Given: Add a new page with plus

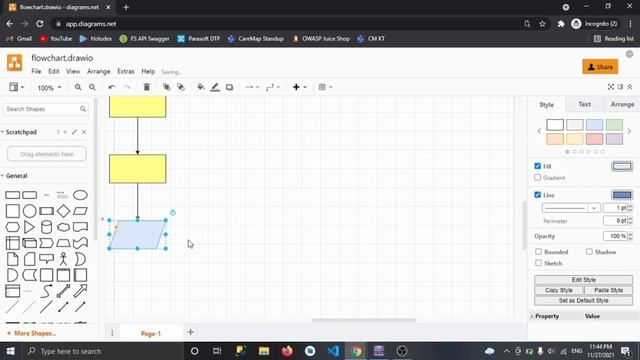Looking at the screenshot, I should [191, 332].
